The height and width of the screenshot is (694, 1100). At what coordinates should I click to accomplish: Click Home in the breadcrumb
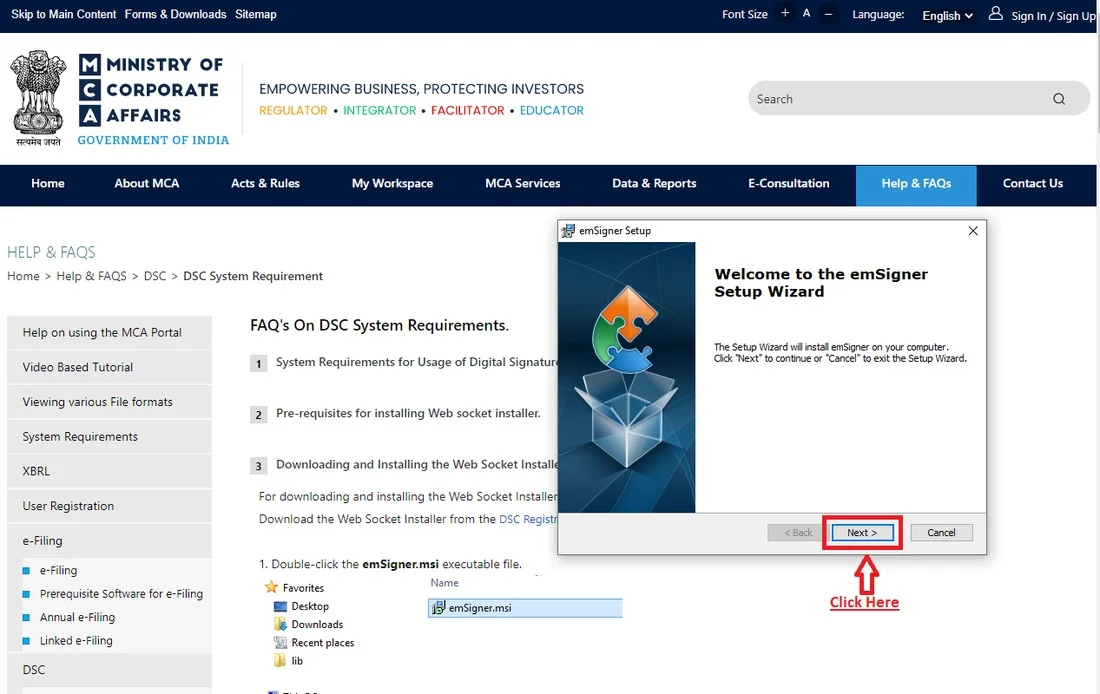(23, 276)
